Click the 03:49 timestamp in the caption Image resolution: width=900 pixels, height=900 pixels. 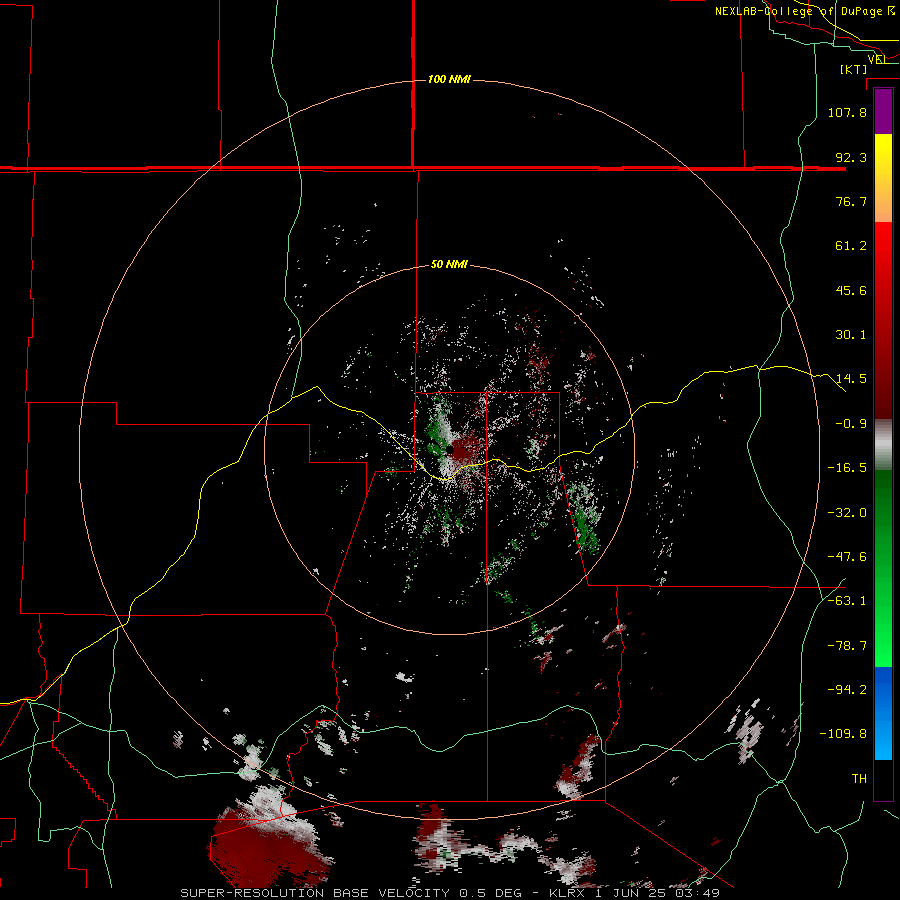tap(697, 893)
